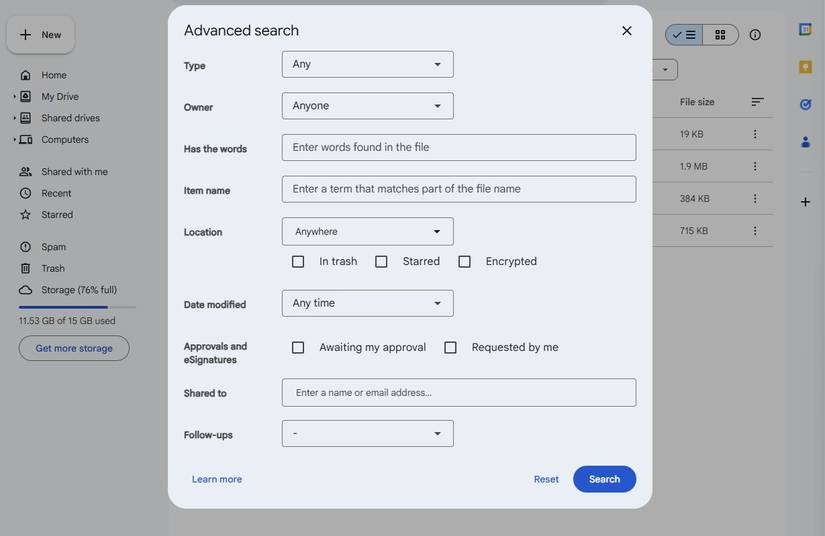Open the partially hidden filter dropdown
The height and width of the screenshot is (536, 825).
pyautogui.click(x=665, y=70)
